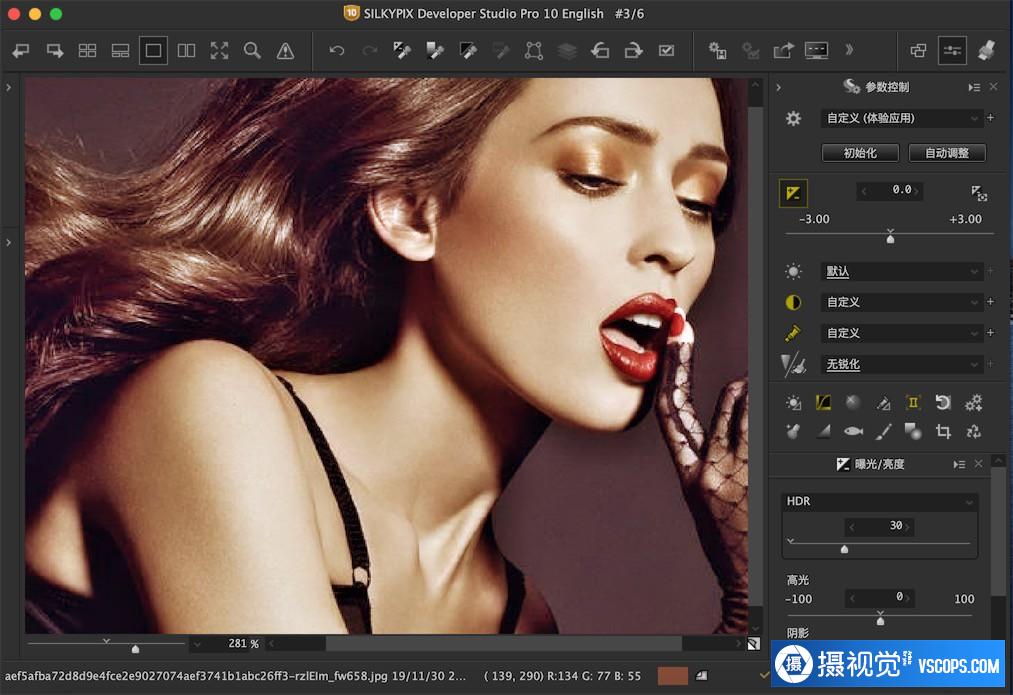Image resolution: width=1013 pixels, height=695 pixels.
Task: Close the 曝光/亮度 sub panel
Action: 979,464
